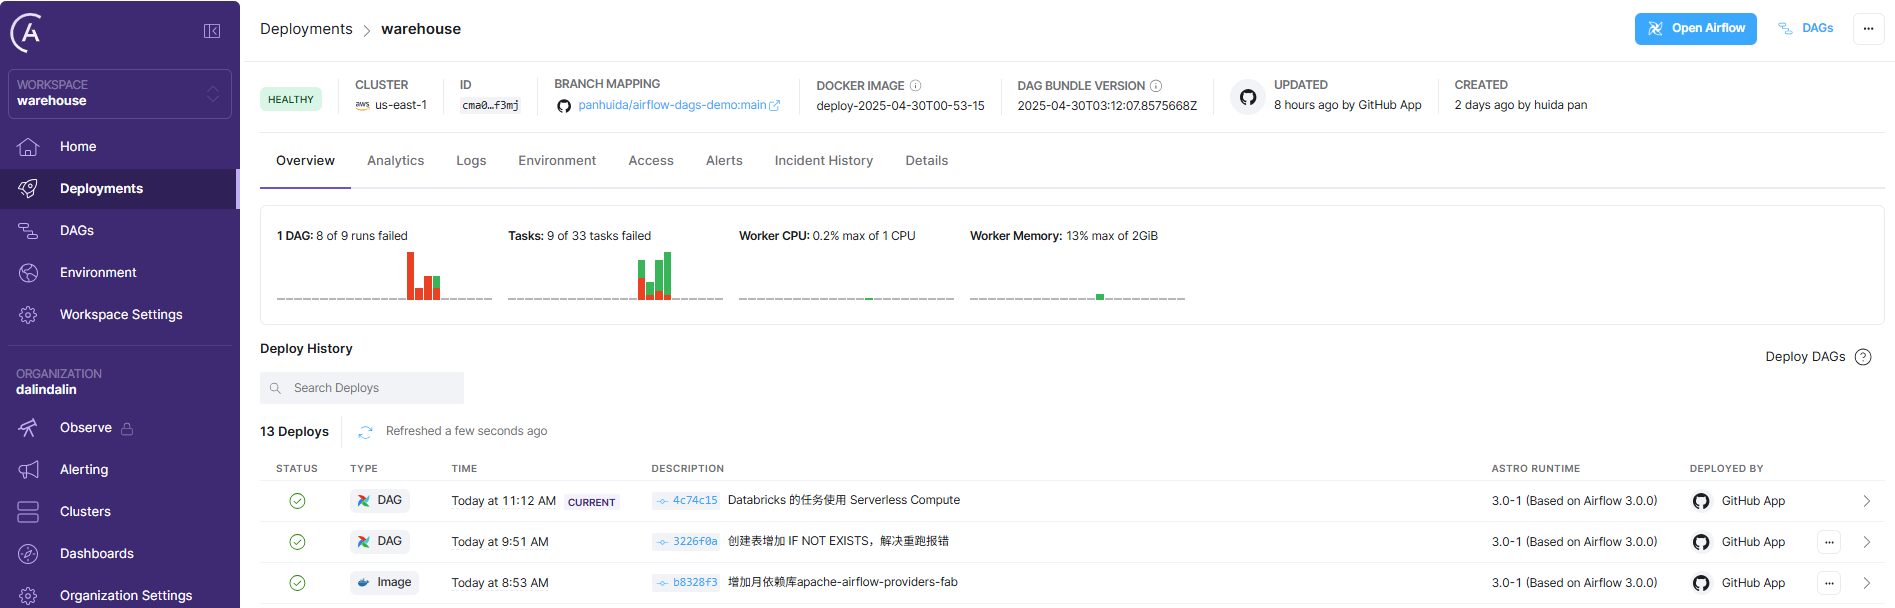Click commit hash 3226f0a
This screenshot has width=1895, height=608.
point(686,542)
